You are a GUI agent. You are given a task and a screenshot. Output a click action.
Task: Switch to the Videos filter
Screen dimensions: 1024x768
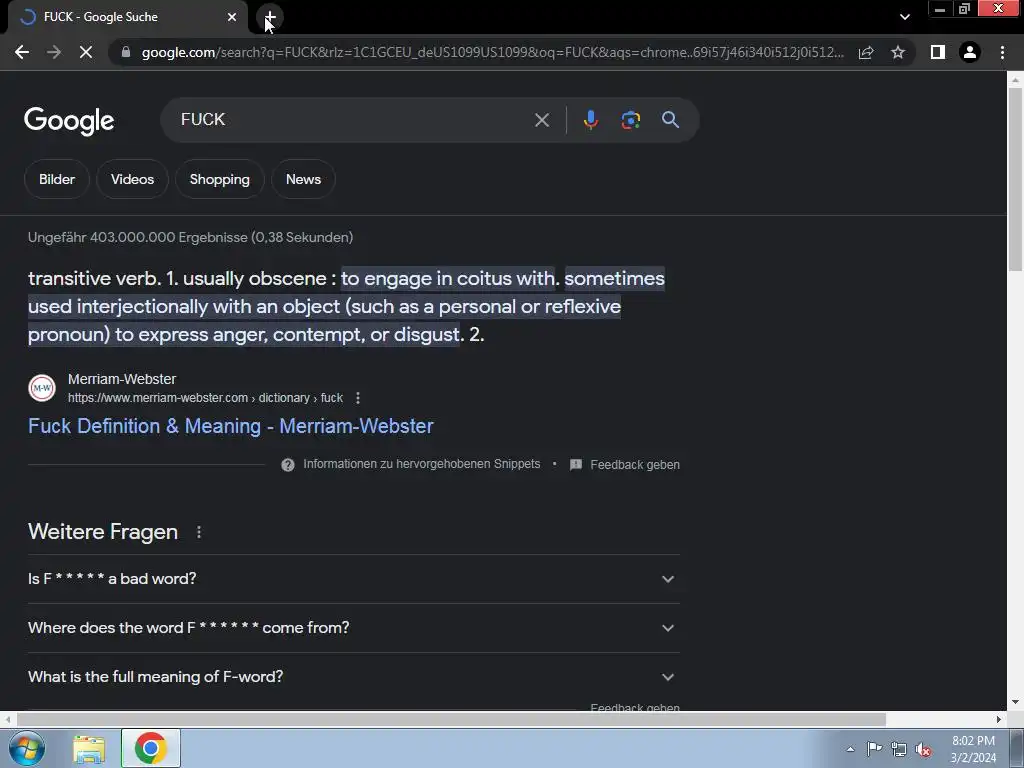coord(133,179)
